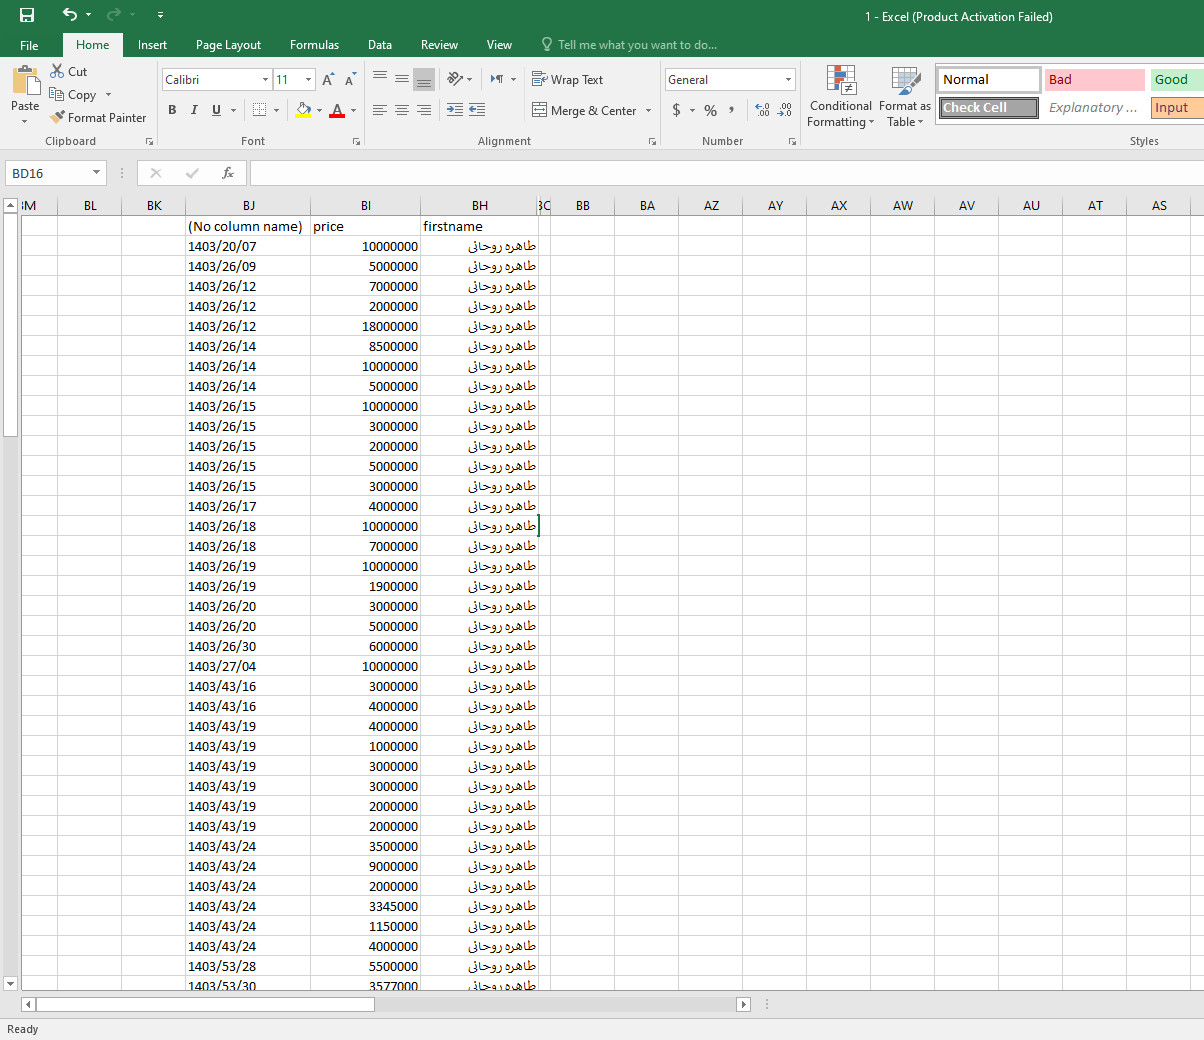Image resolution: width=1204 pixels, height=1040 pixels.
Task: Open the Name Box dropdown arrow
Action: coord(96,173)
